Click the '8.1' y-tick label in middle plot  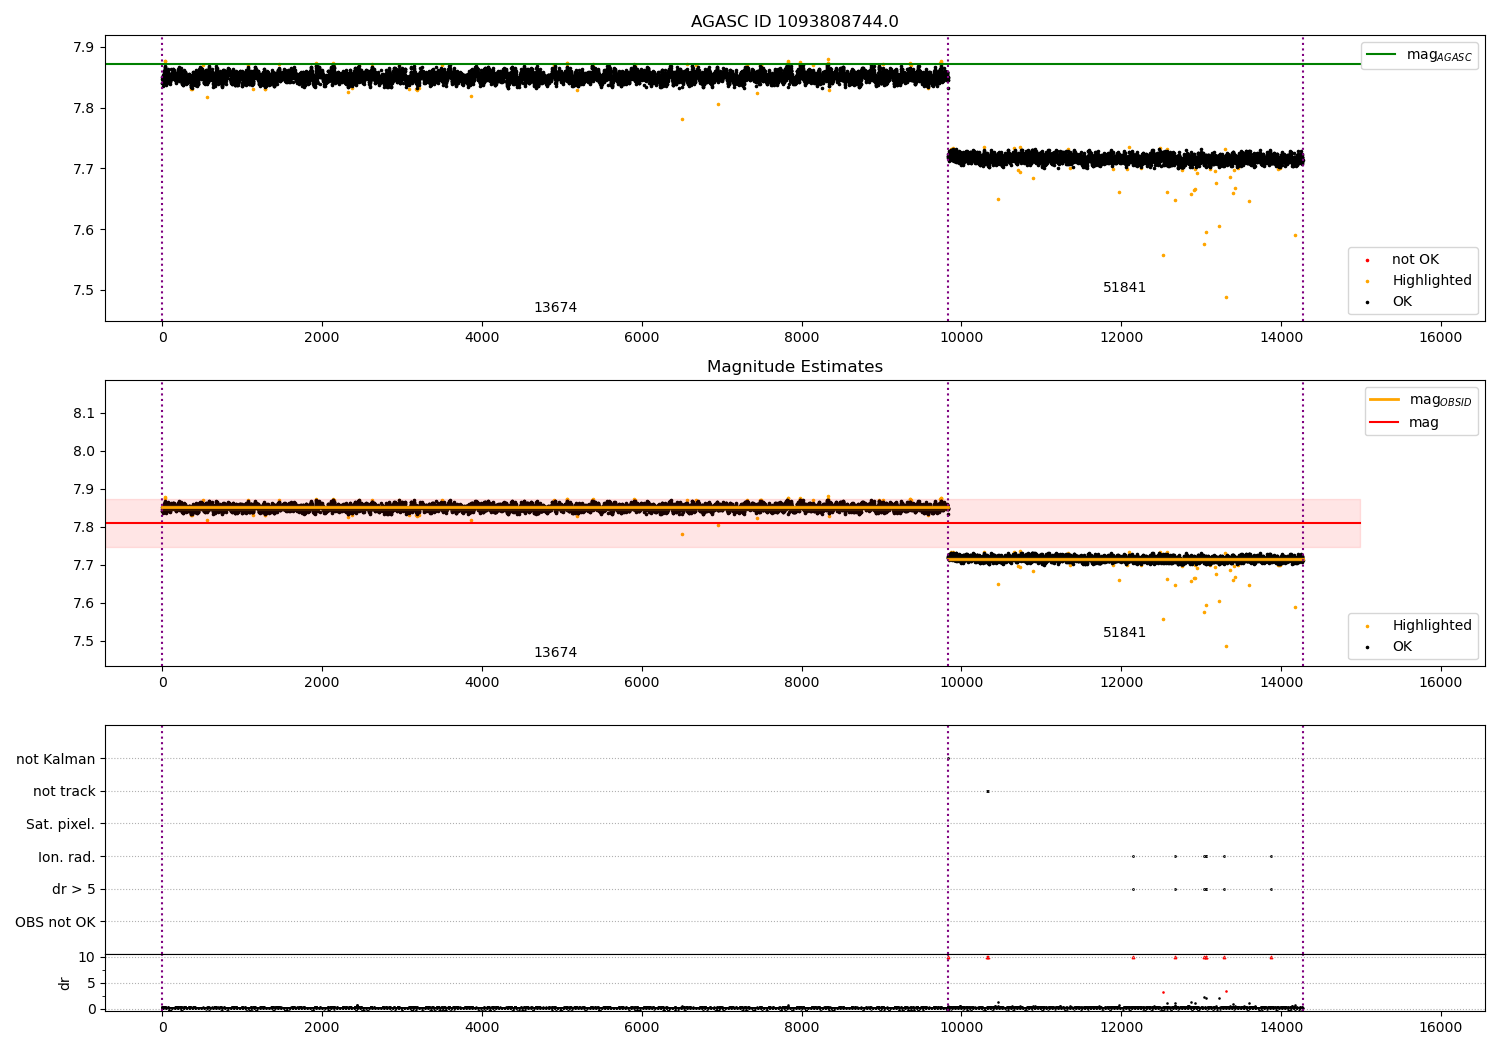83,414
